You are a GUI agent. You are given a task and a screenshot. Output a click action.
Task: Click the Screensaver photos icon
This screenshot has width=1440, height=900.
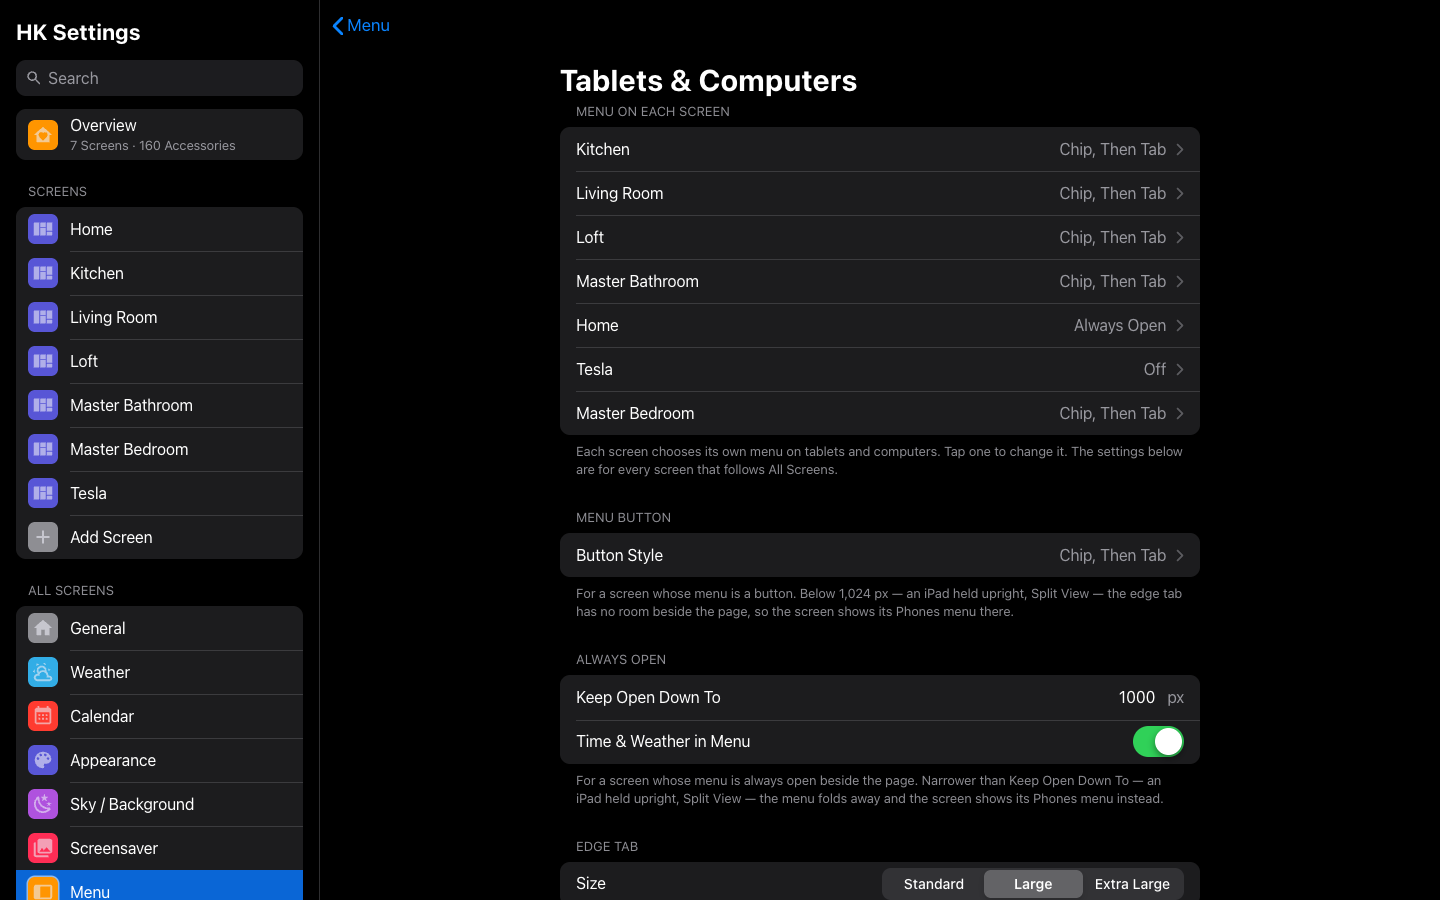43,848
